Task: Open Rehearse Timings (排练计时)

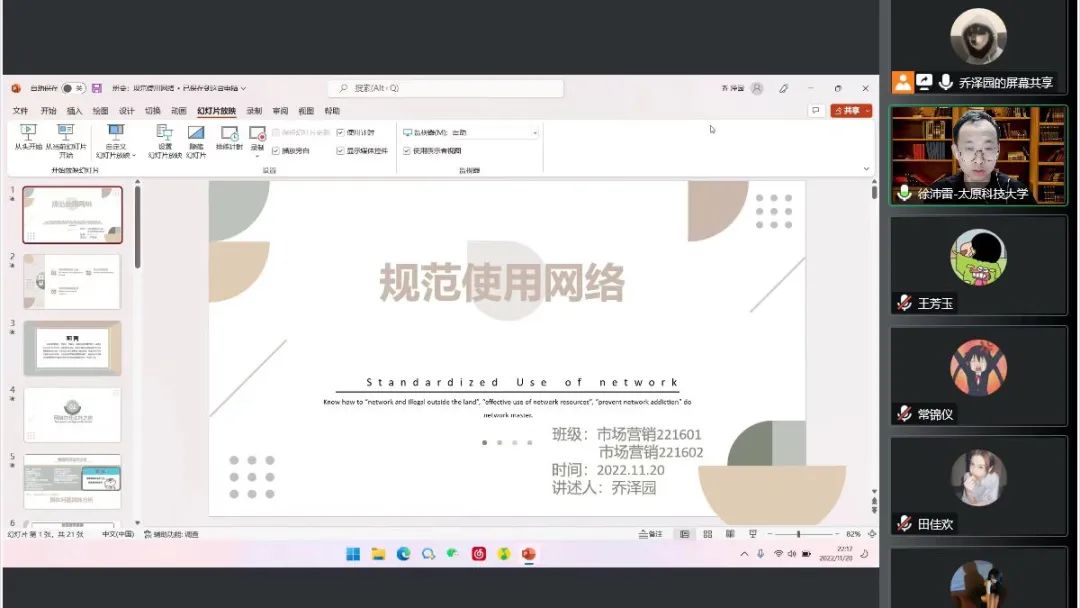Action: pos(230,137)
